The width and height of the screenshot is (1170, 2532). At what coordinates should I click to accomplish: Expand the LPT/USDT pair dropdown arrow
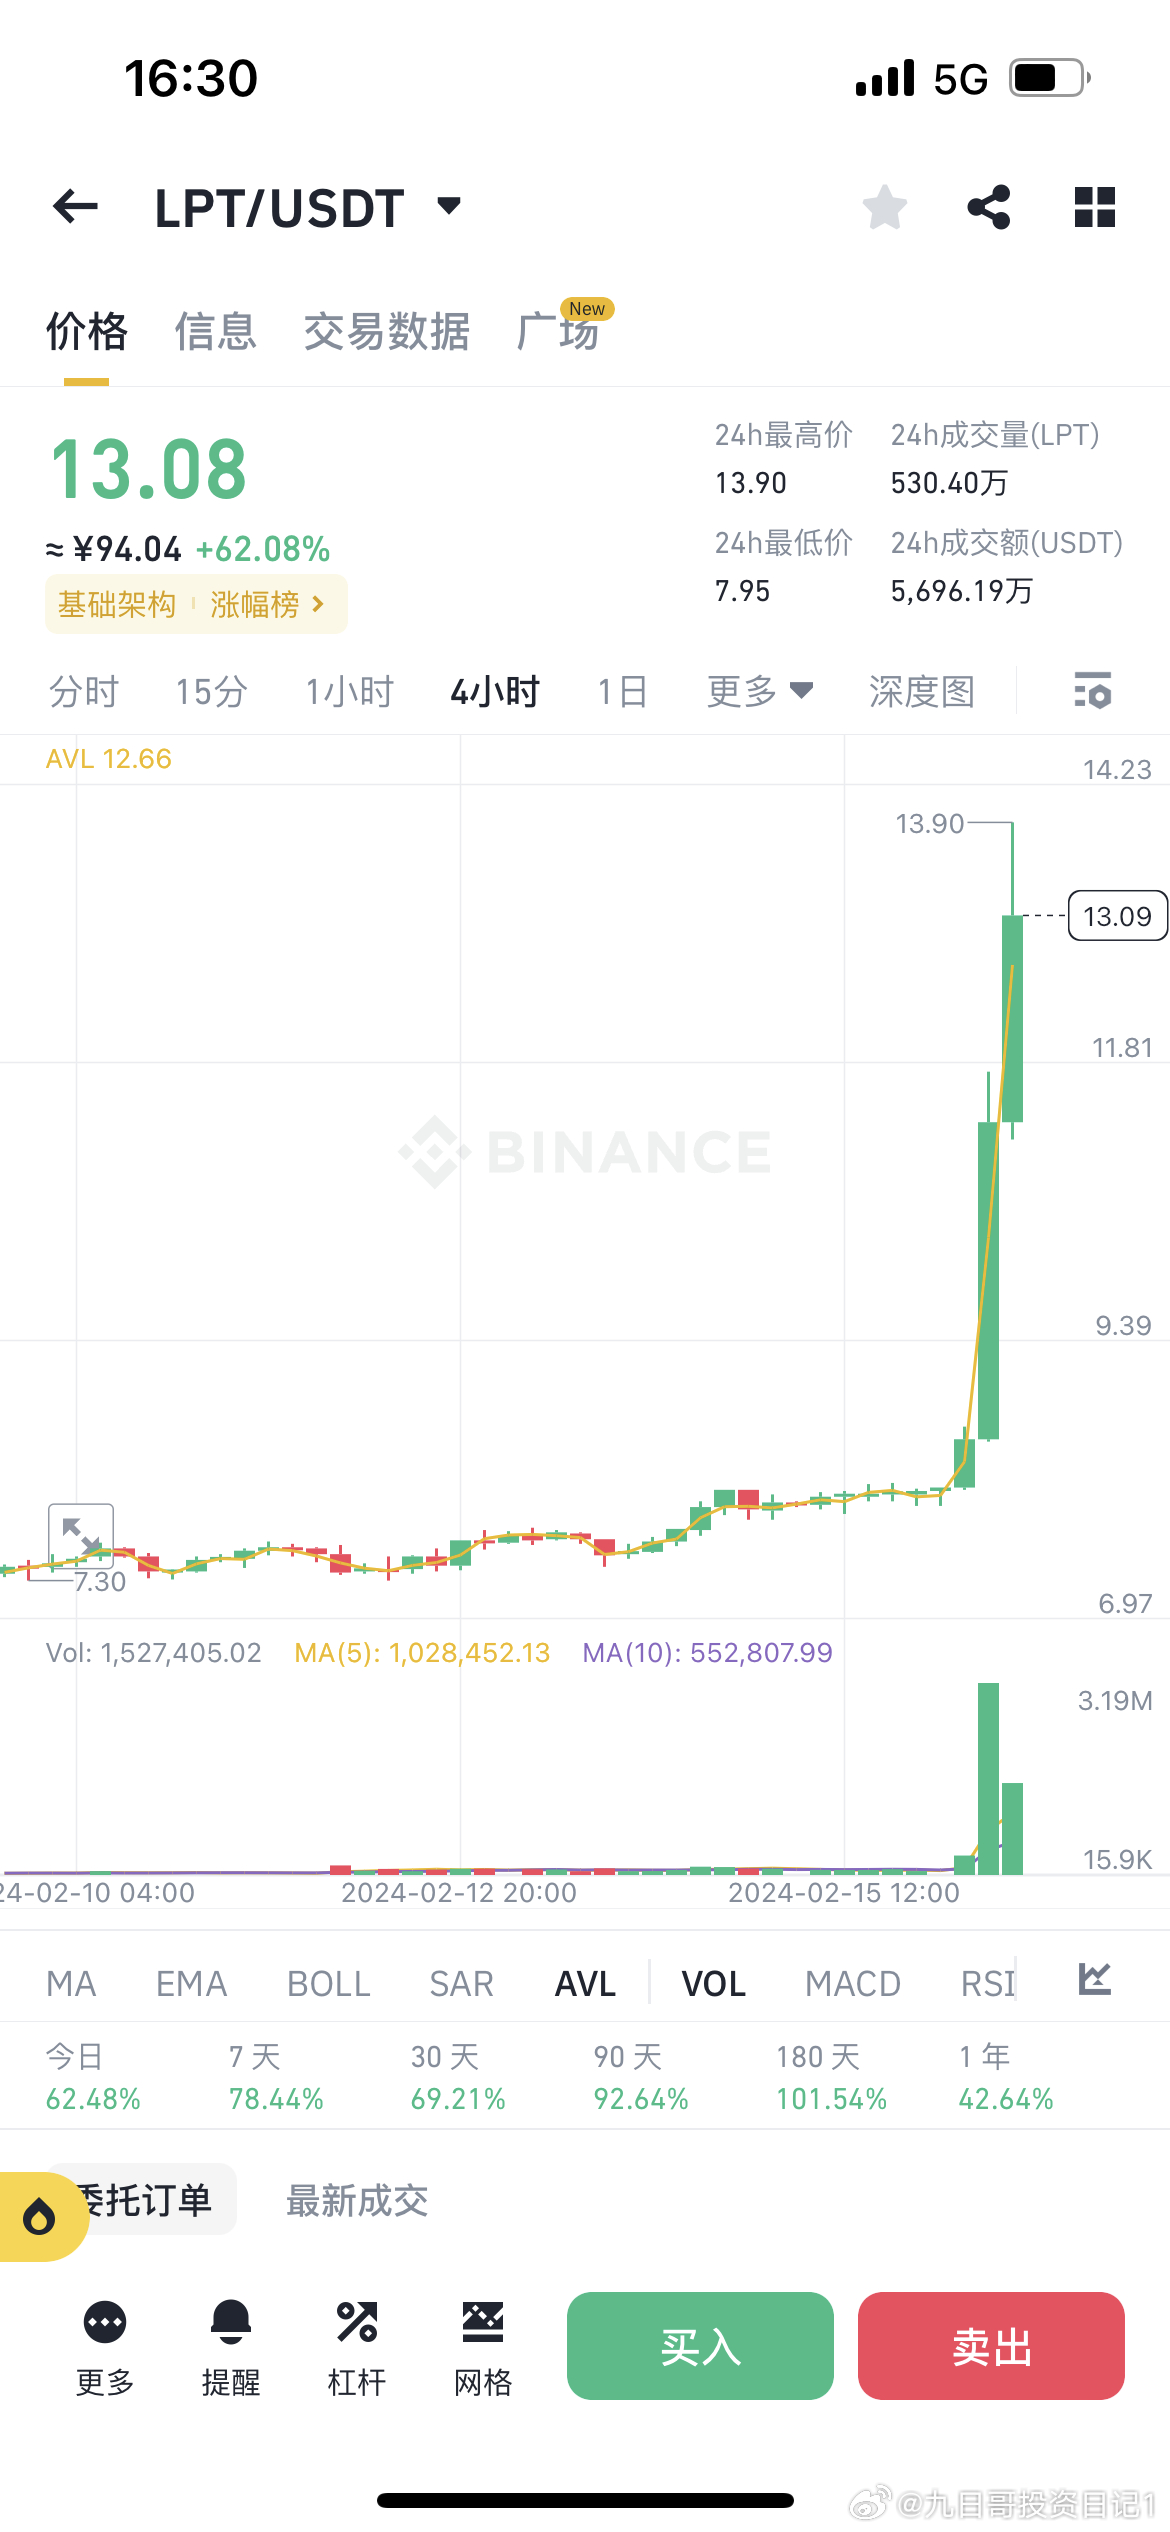449,206
